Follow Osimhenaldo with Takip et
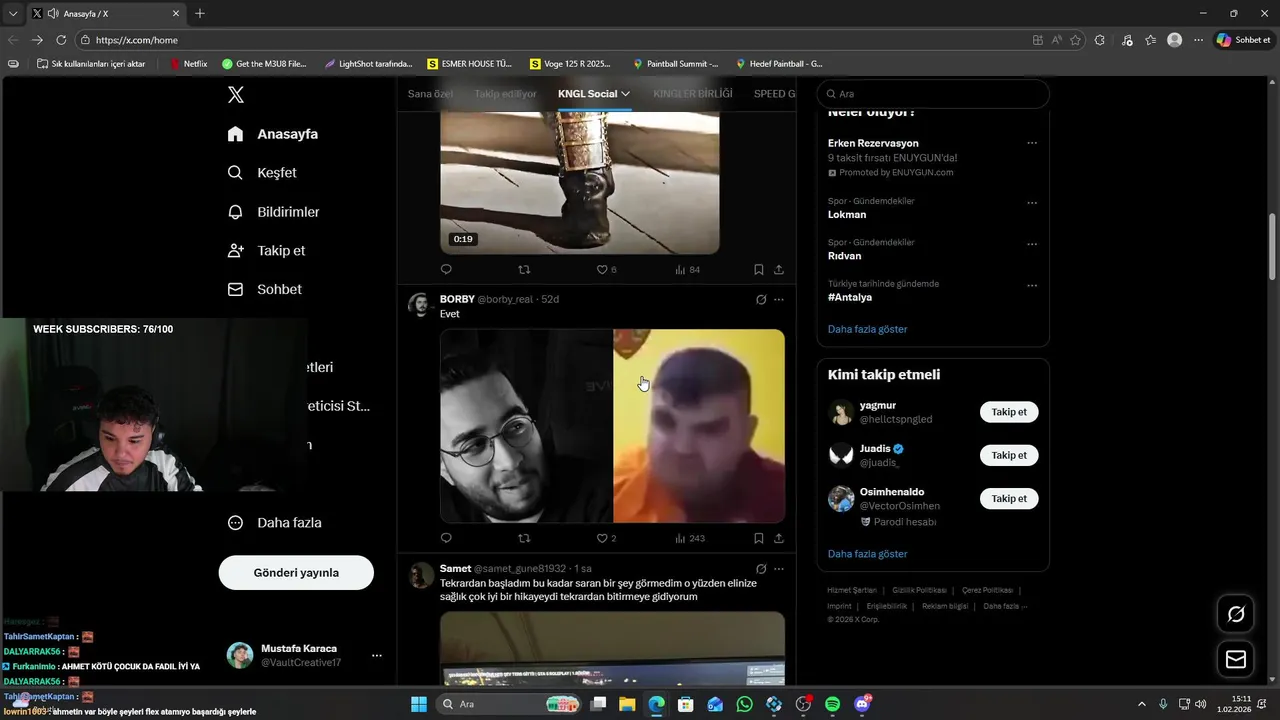Viewport: 1280px width, 720px height. click(x=1009, y=498)
